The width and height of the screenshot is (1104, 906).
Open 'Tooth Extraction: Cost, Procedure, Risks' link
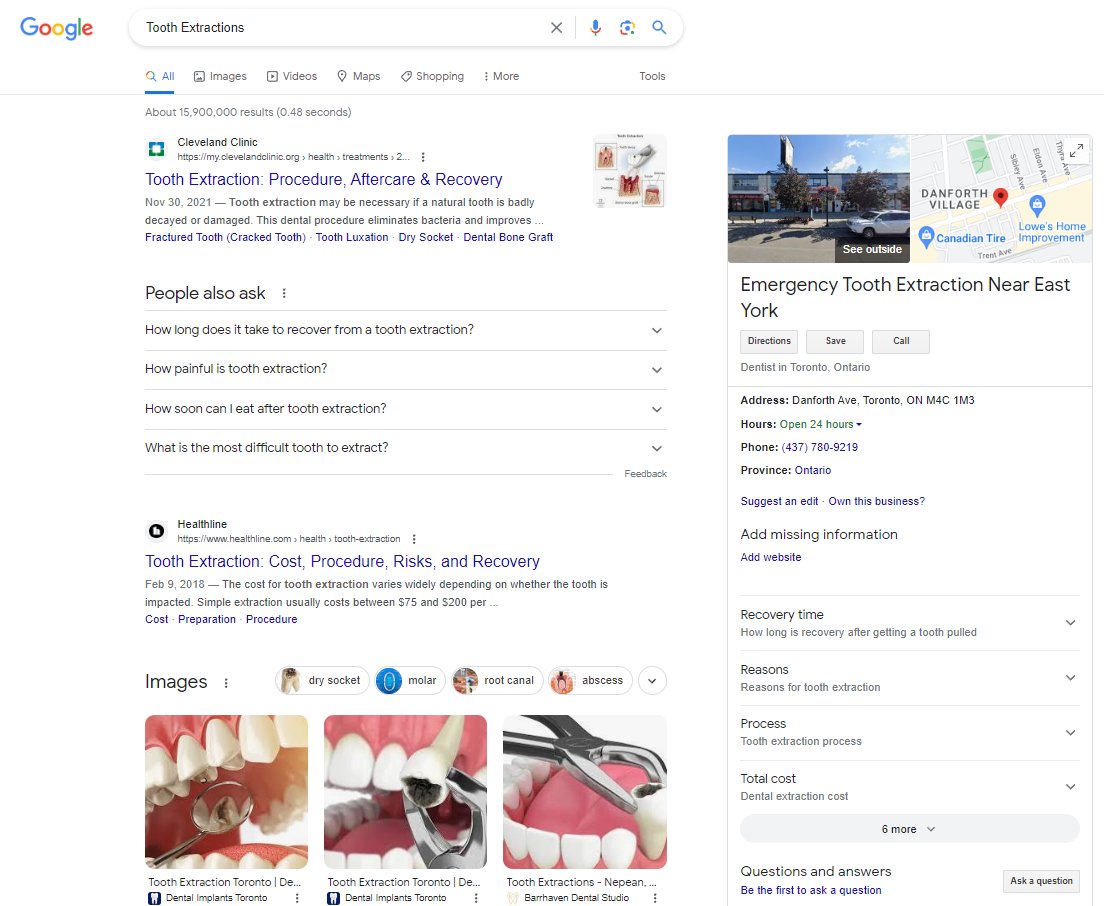pyautogui.click(x=342, y=562)
